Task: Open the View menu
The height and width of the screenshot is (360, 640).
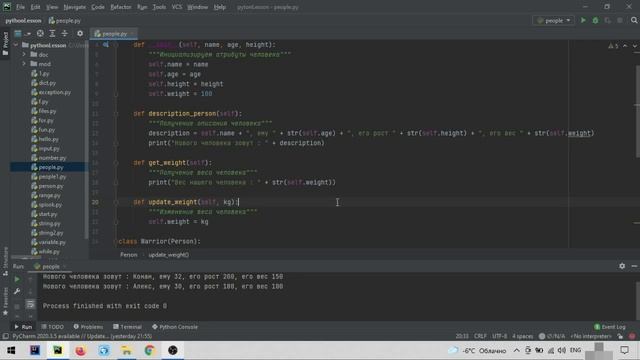Action: pos(52,7)
